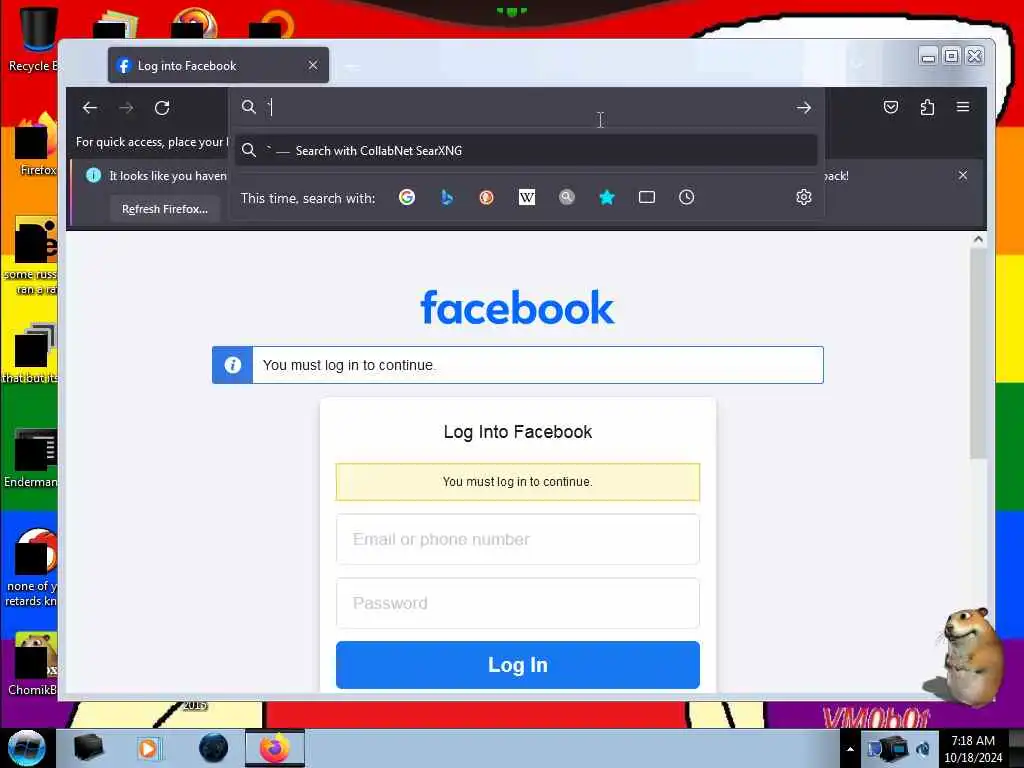Image resolution: width=1024 pixels, height=768 pixels.
Task: Click the Email or phone number field
Action: pyautogui.click(x=518, y=539)
